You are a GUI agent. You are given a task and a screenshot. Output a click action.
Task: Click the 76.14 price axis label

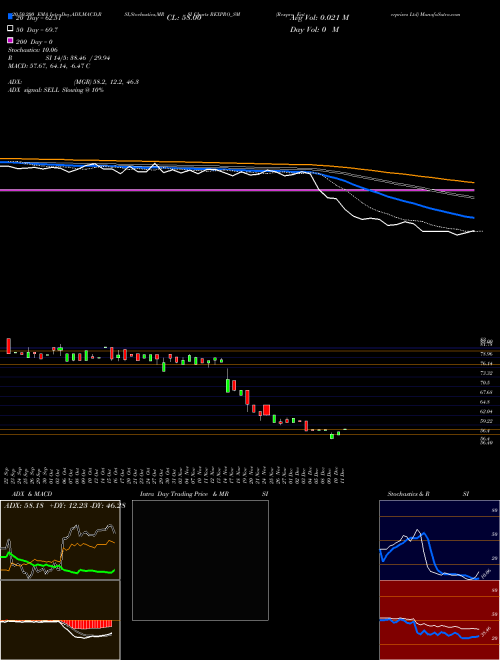click(486, 363)
